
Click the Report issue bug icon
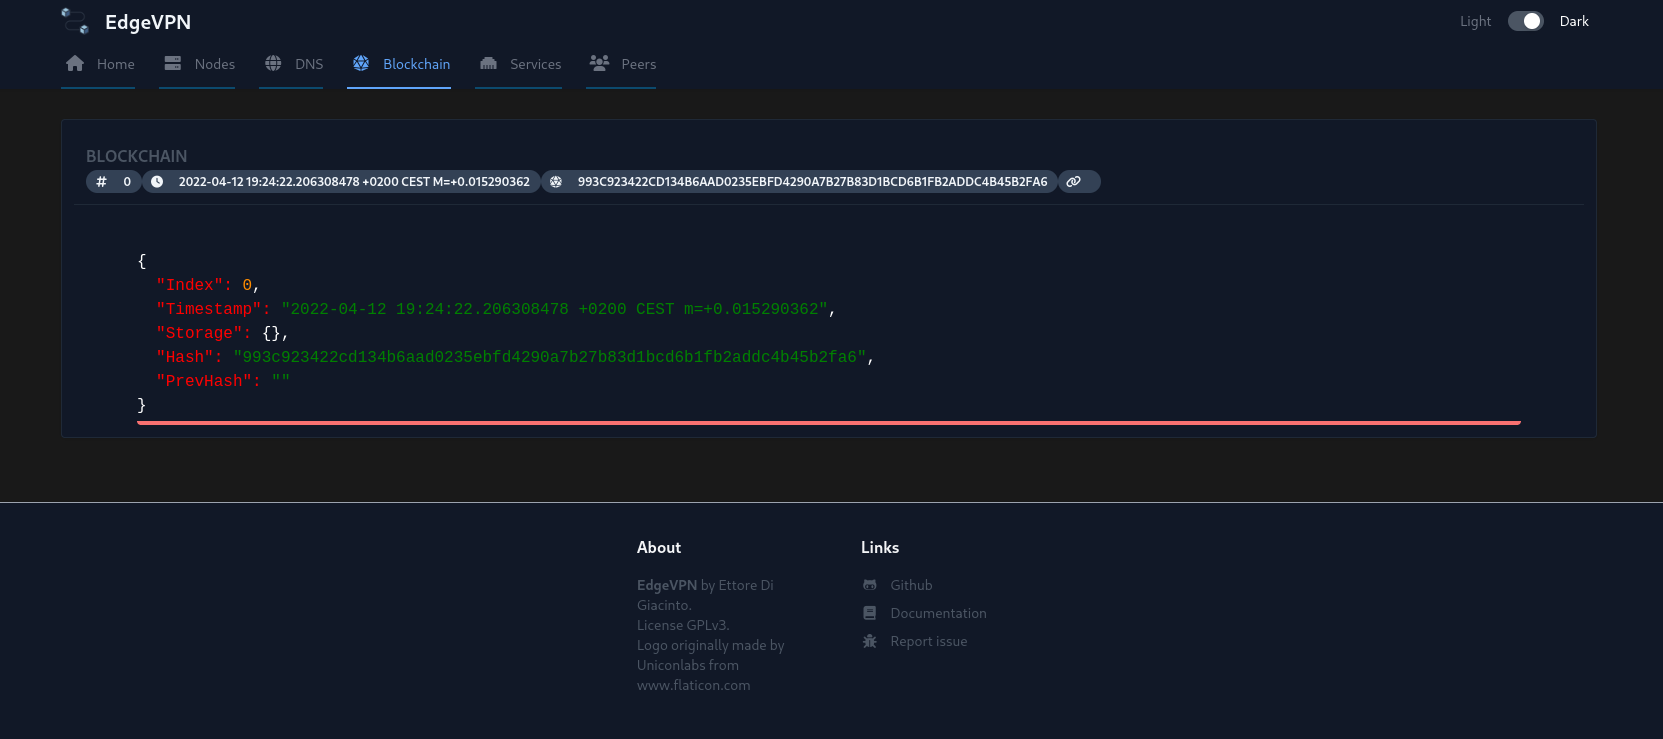[x=870, y=641]
